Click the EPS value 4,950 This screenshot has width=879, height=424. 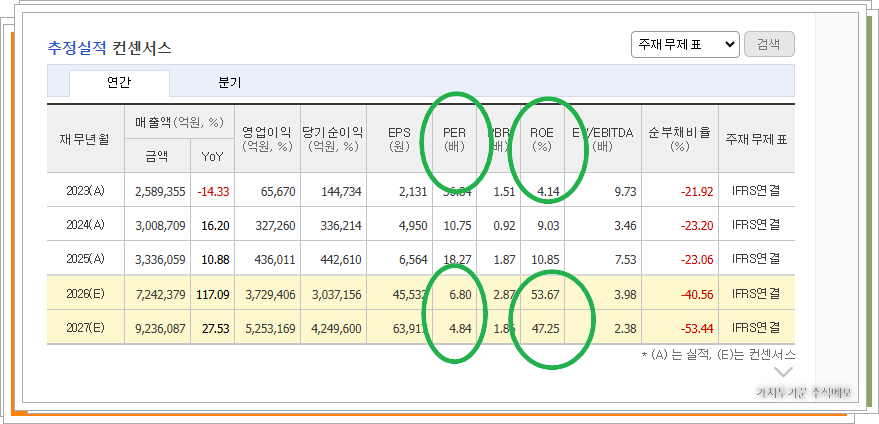[x=414, y=226]
